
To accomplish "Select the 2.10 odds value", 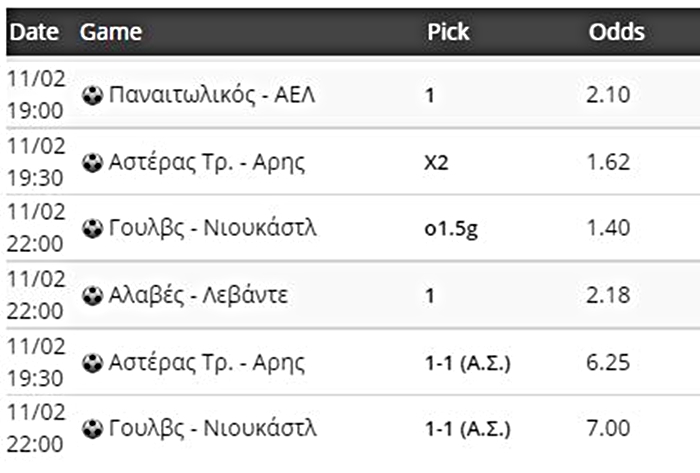I will pos(608,96).
